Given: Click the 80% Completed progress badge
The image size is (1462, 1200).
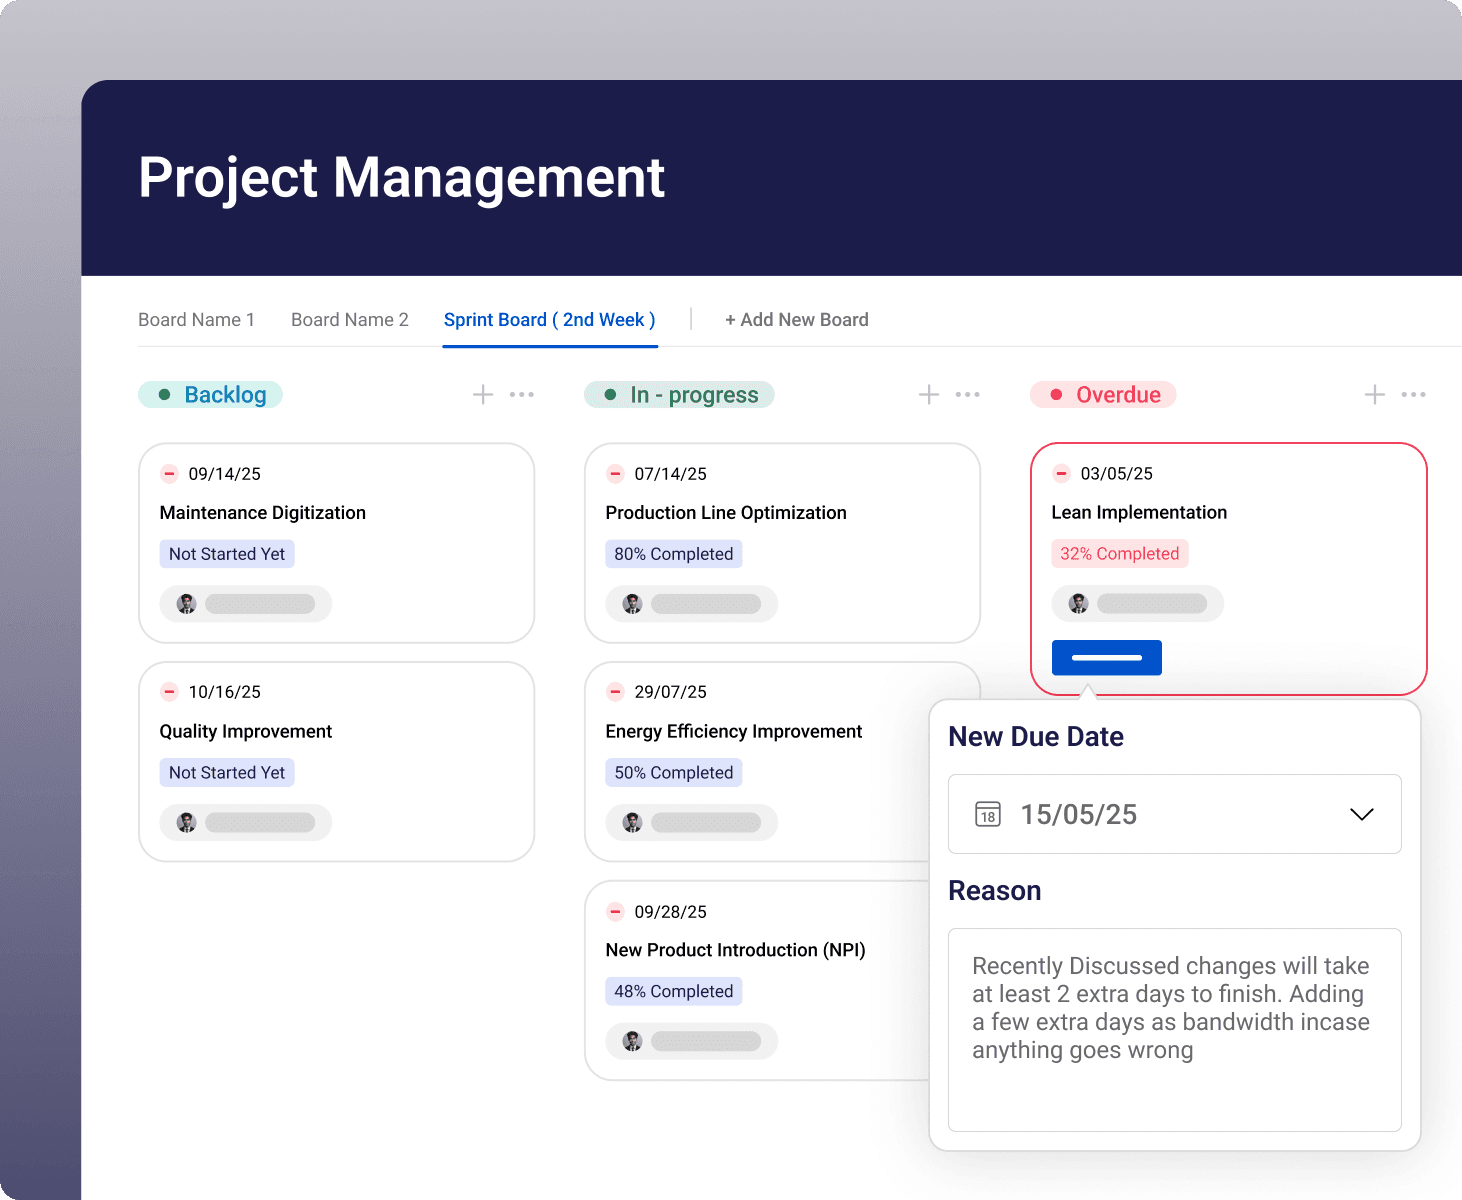Looking at the screenshot, I should [x=673, y=554].
